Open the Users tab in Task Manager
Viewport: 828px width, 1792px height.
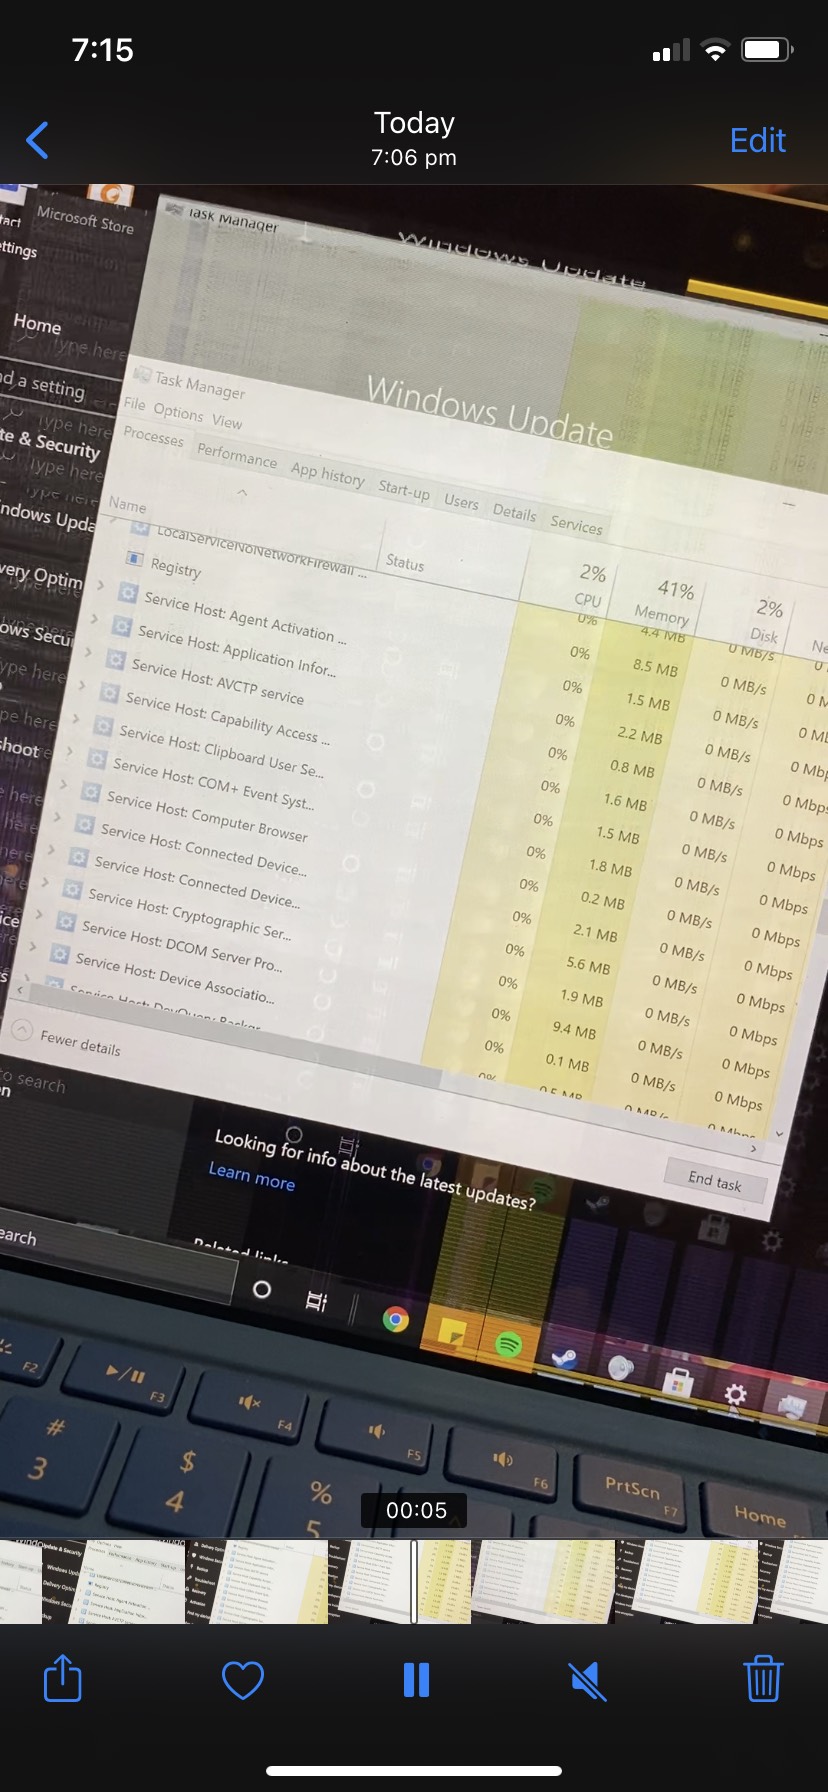(461, 502)
